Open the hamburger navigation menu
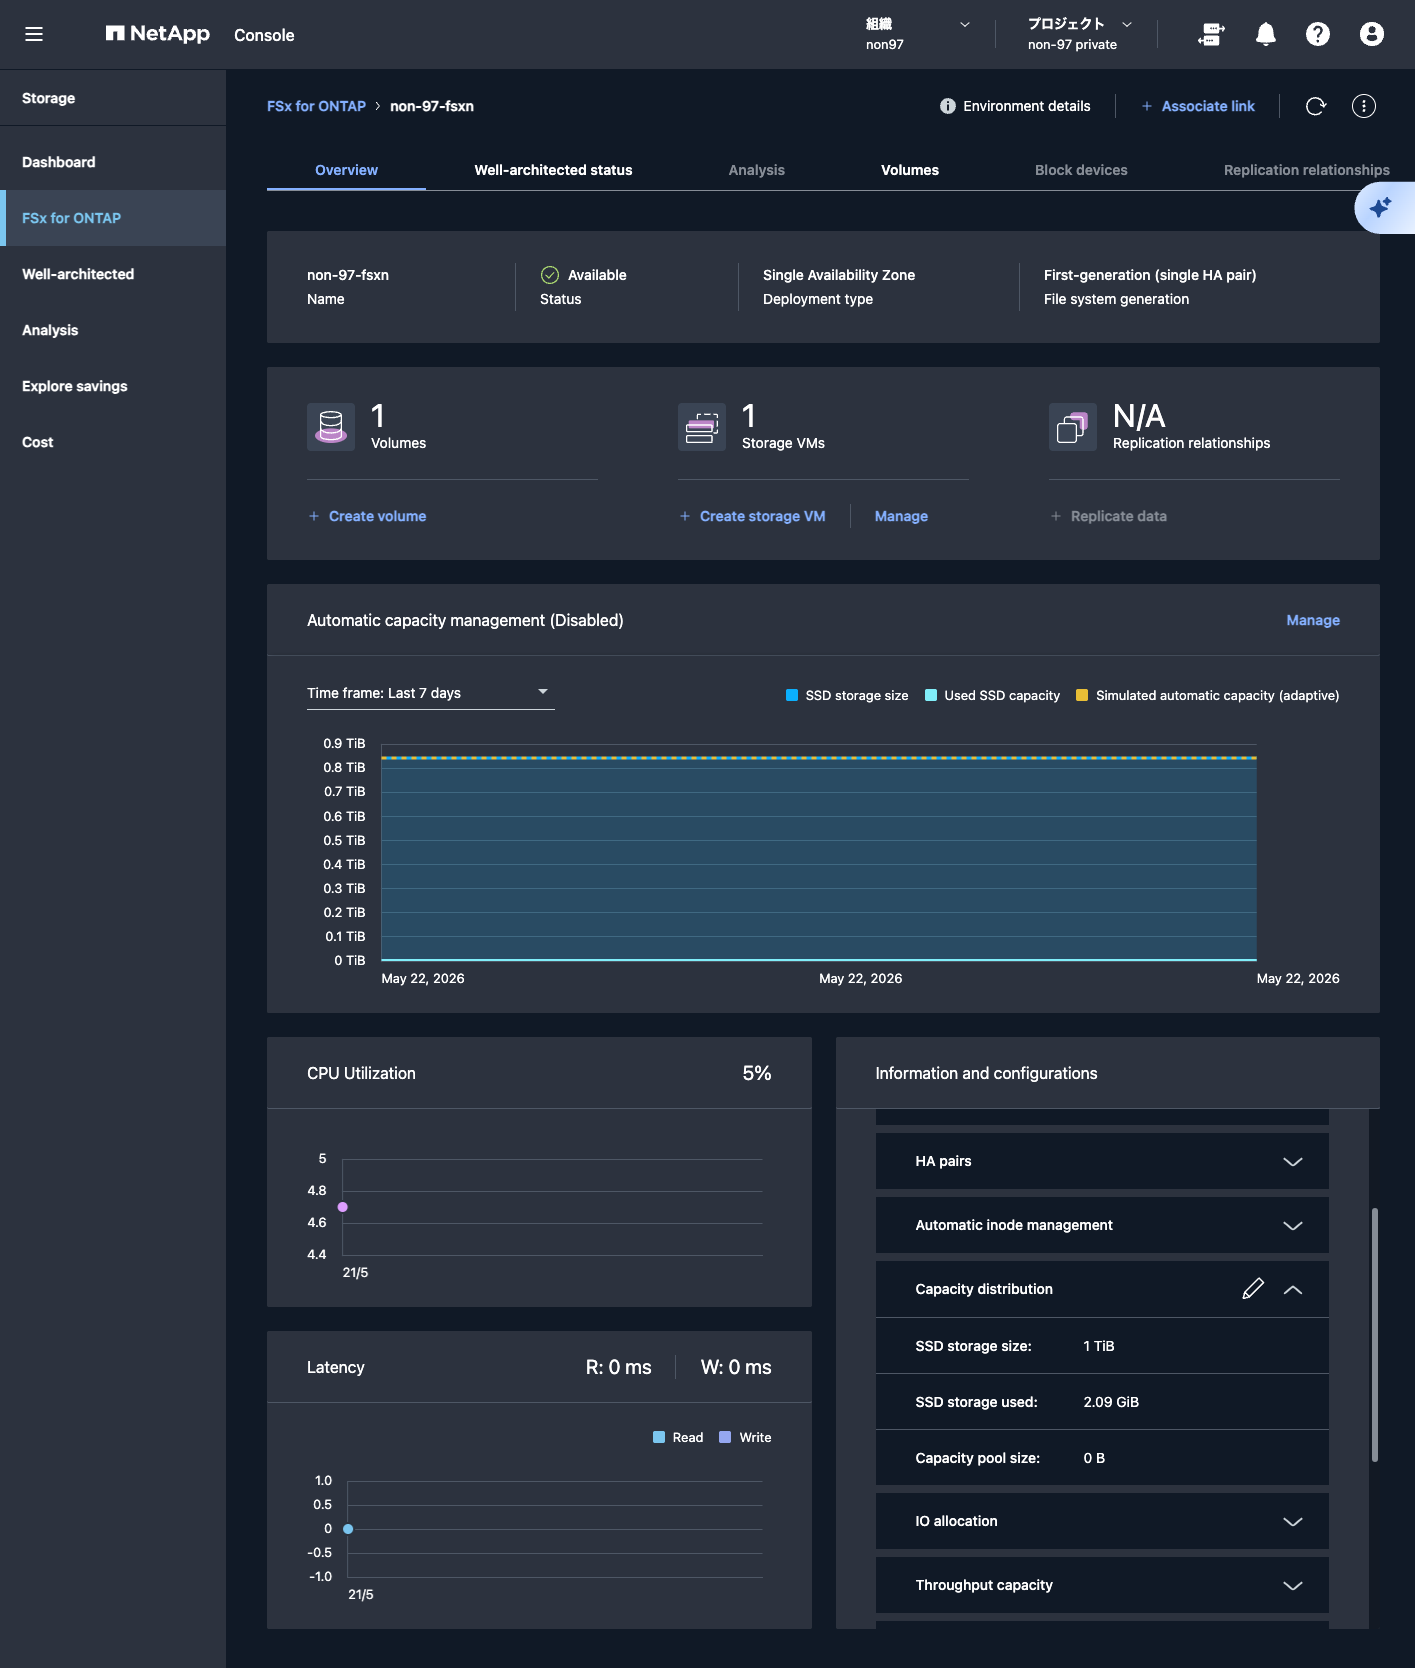Screen dimensions: 1415x1668 tap(34, 34)
